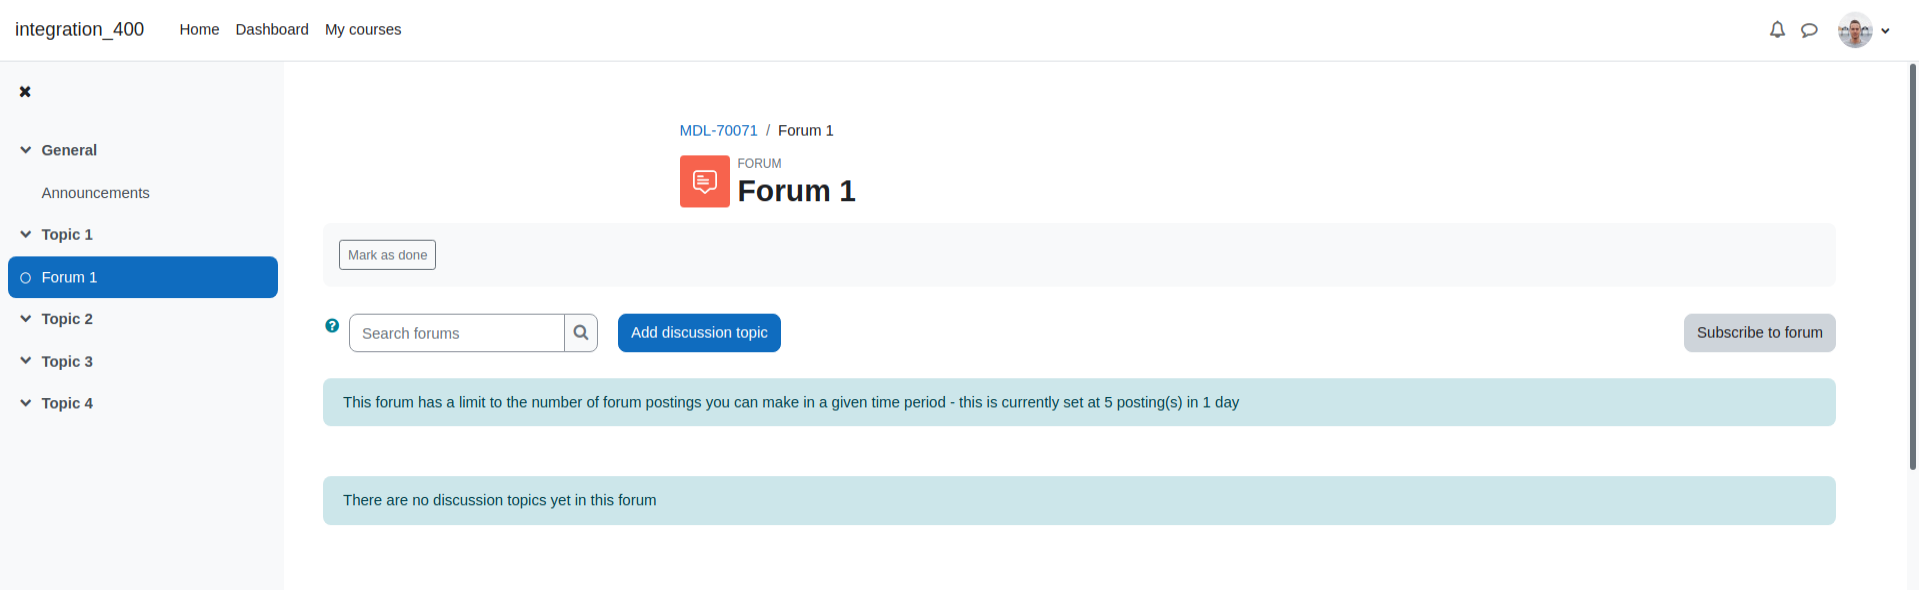Image resolution: width=1919 pixels, height=590 pixels.
Task: Click the Forum 1 completion circle in sidebar
Action: click(x=26, y=278)
